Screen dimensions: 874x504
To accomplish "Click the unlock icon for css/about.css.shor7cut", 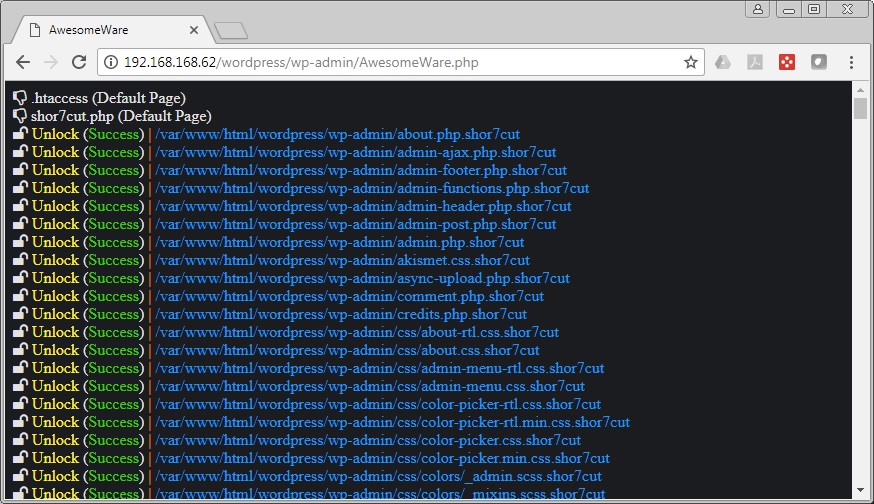I will tap(21, 349).
